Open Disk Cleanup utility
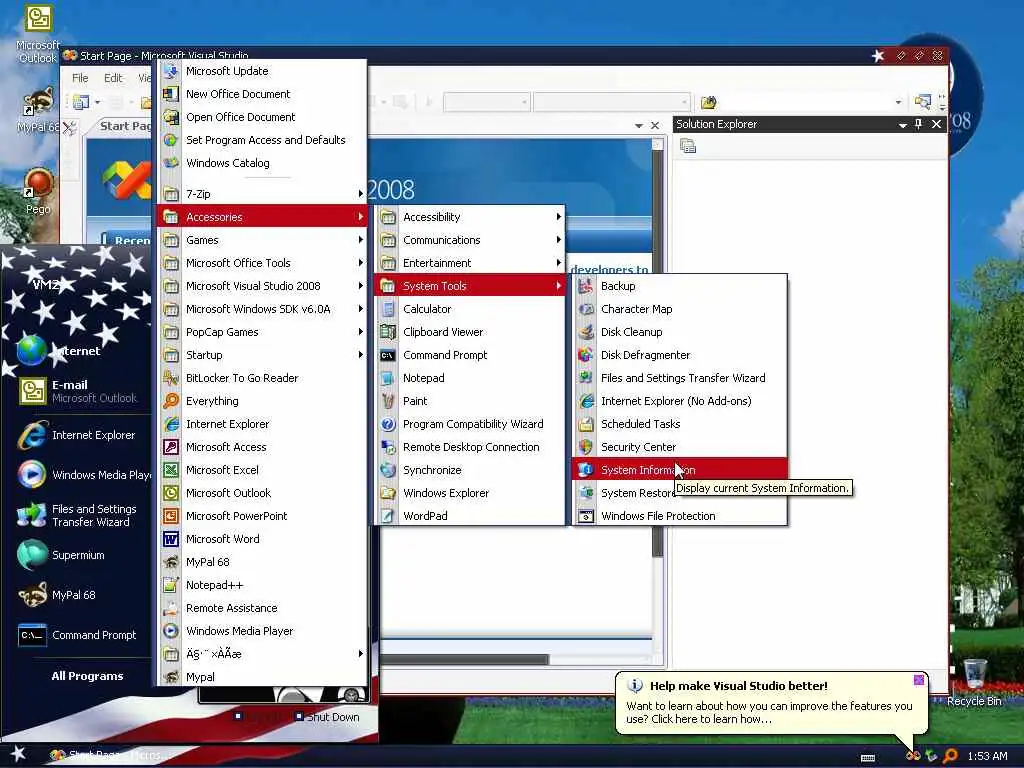 (x=679, y=332)
